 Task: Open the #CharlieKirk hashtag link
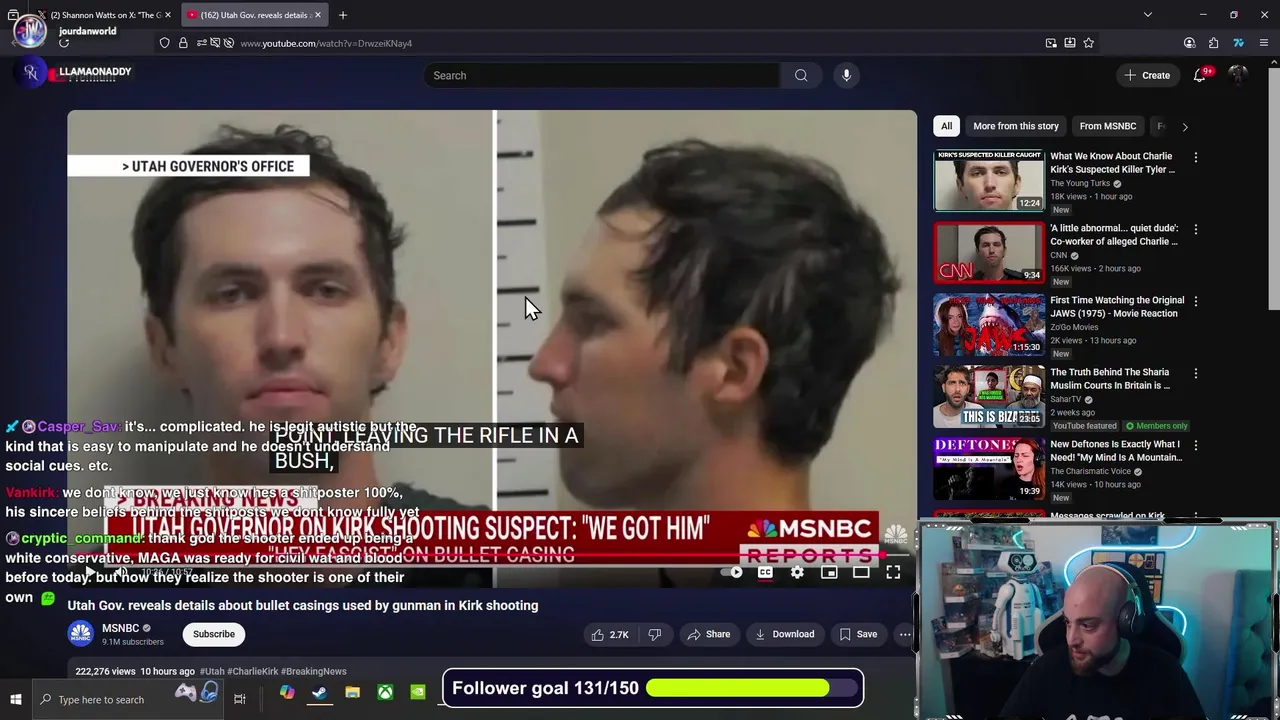[x=253, y=671]
